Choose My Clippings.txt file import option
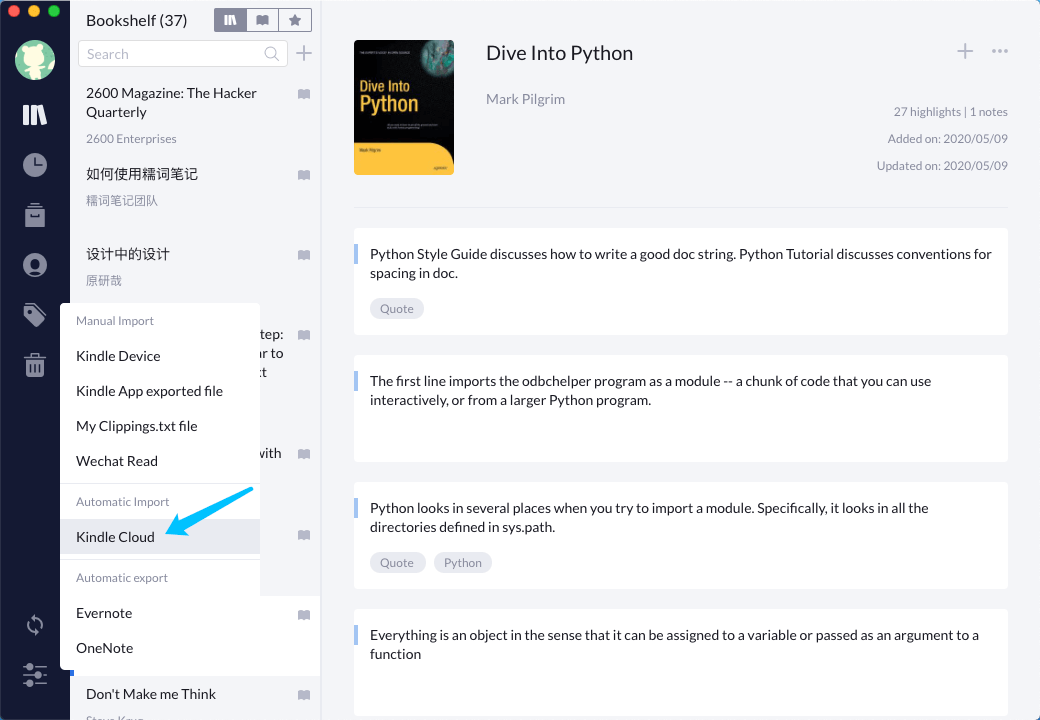The height and width of the screenshot is (720, 1040). tap(134, 425)
